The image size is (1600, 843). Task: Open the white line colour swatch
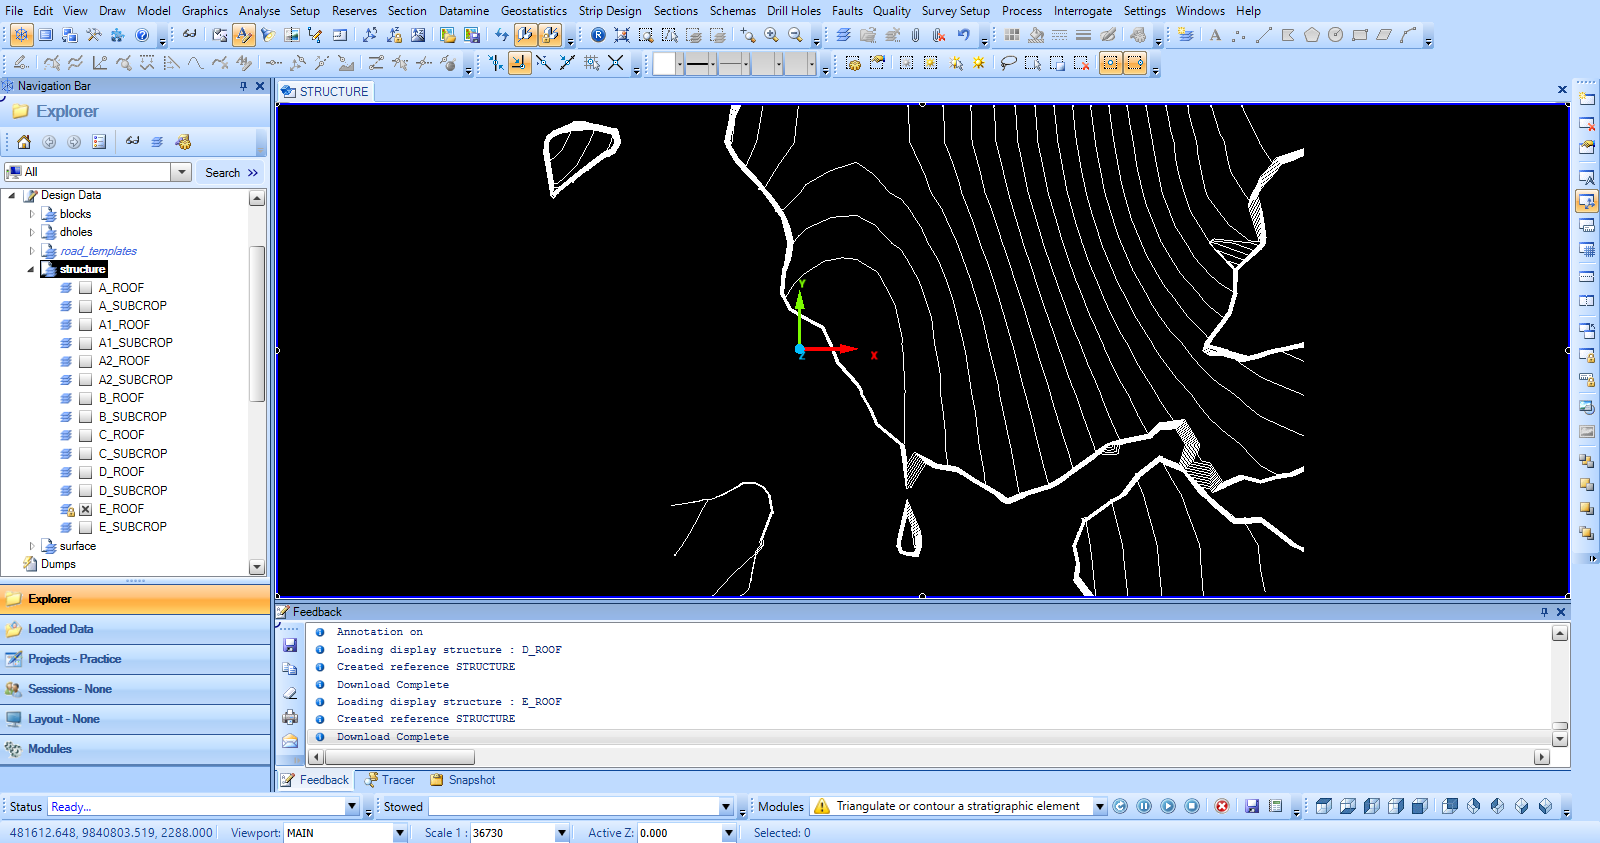click(664, 64)
